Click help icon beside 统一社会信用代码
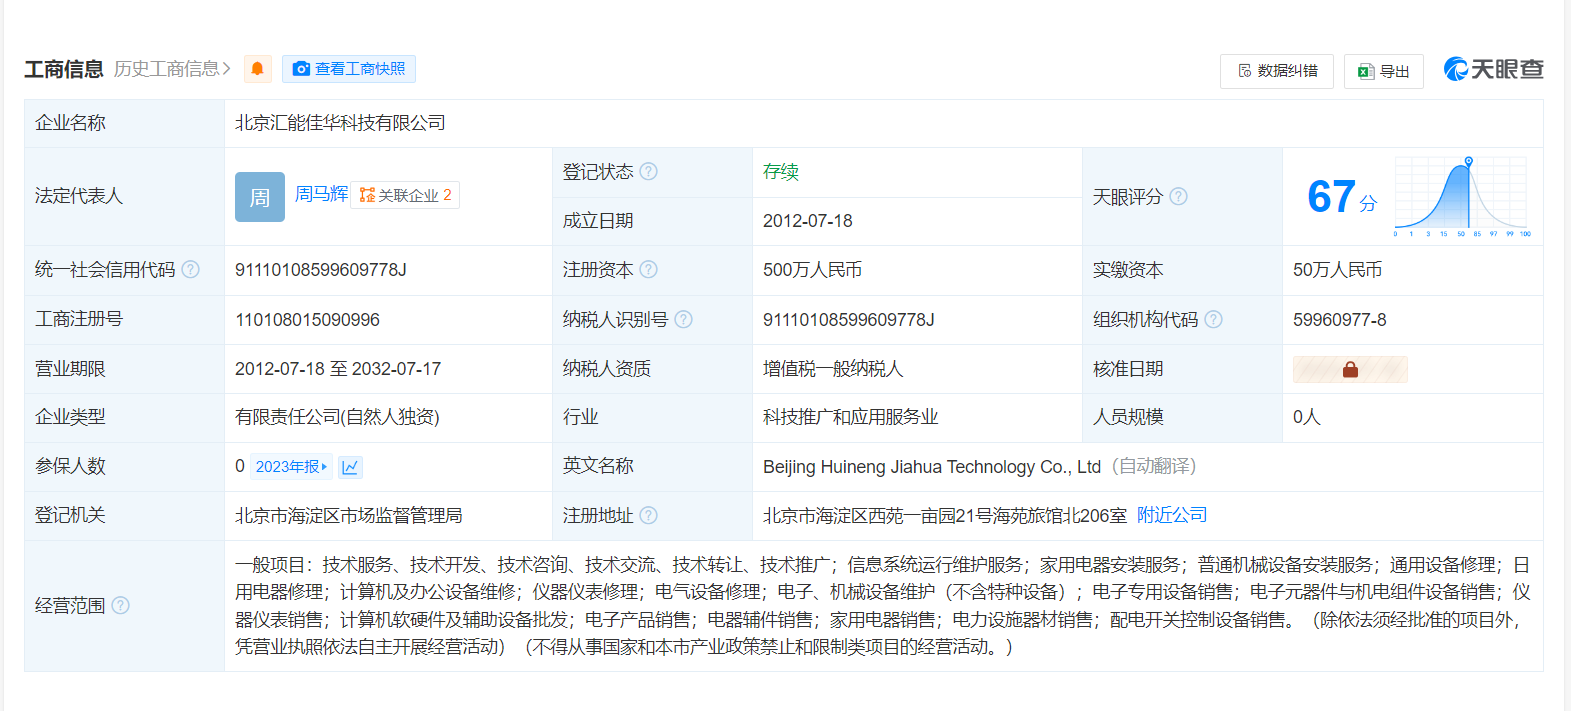The image size is (1571, 711). 191,270
